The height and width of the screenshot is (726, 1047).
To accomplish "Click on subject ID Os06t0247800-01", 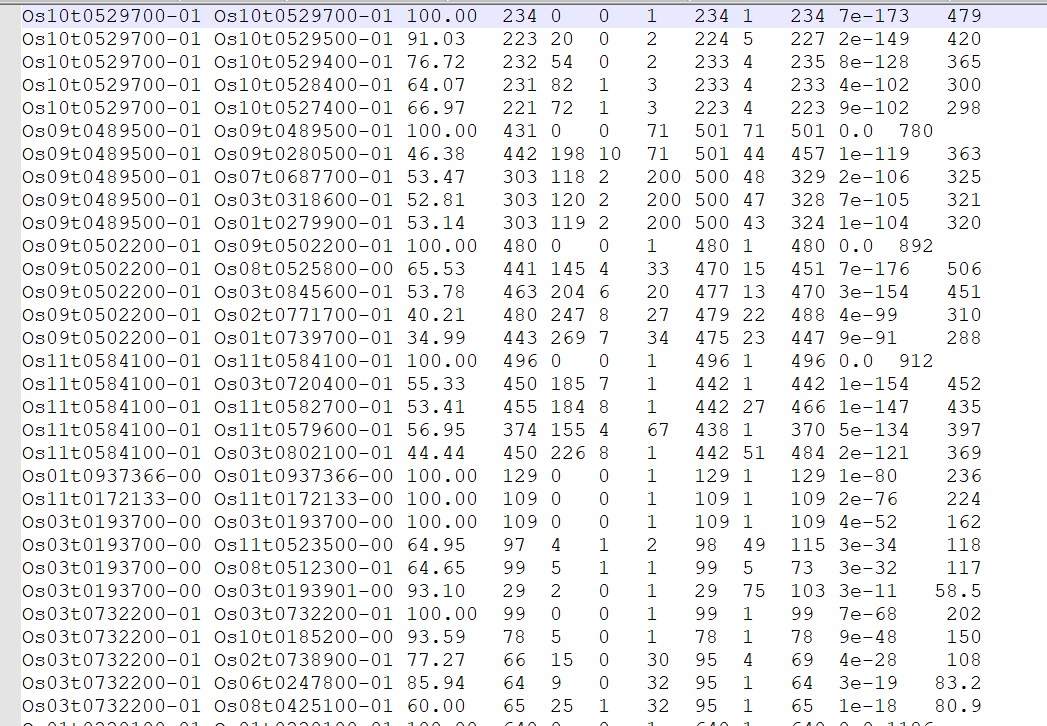I will (304, 683).
